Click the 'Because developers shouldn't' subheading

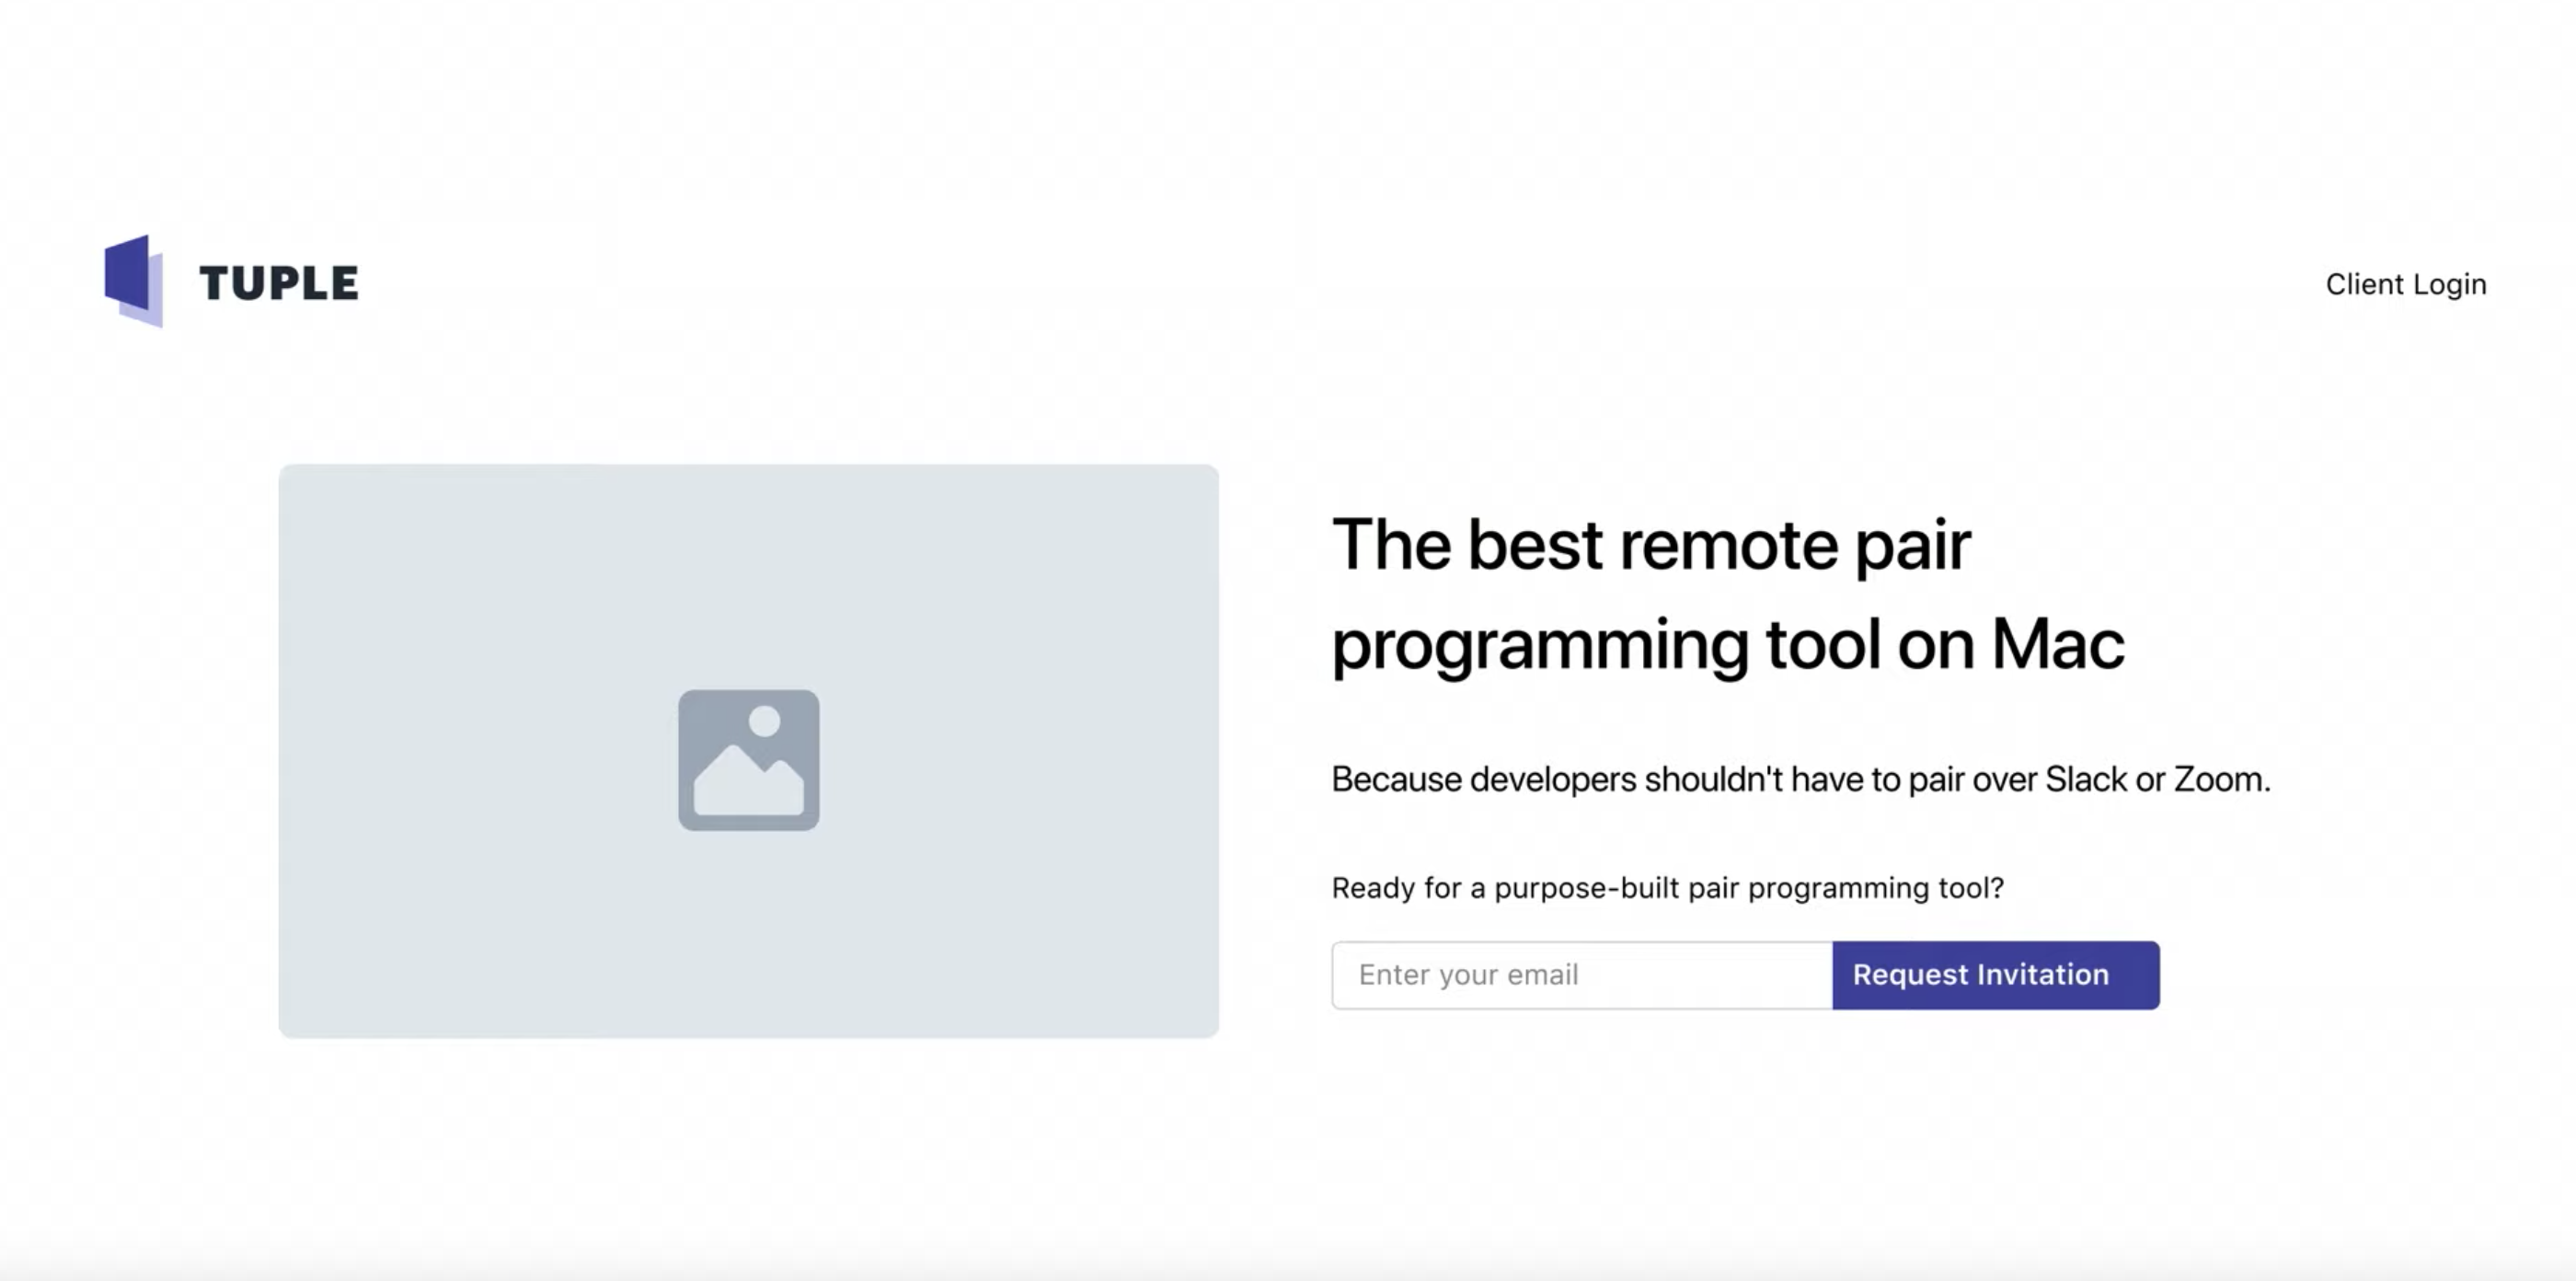[x=1800, y=779]
